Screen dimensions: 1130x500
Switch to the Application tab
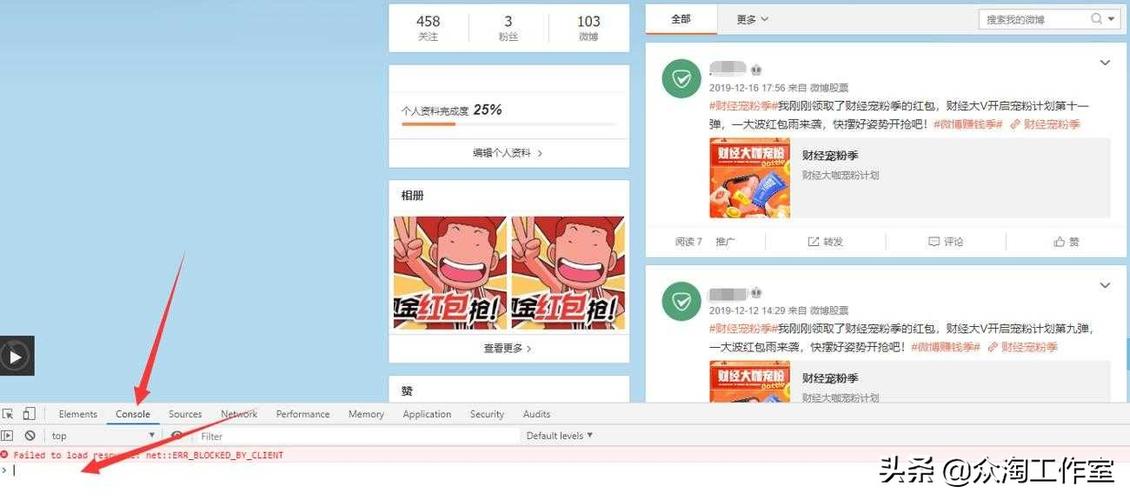click(x=427, y=414)
